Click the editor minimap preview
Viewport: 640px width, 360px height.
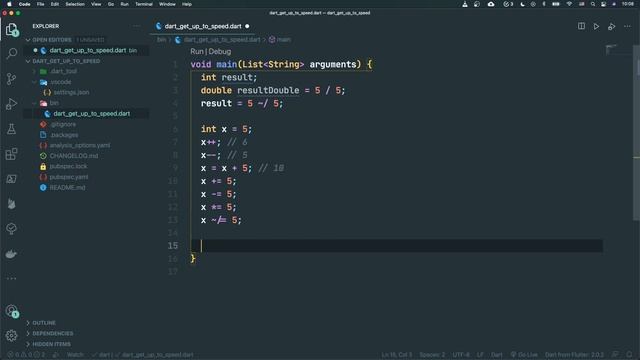[611, 50]
